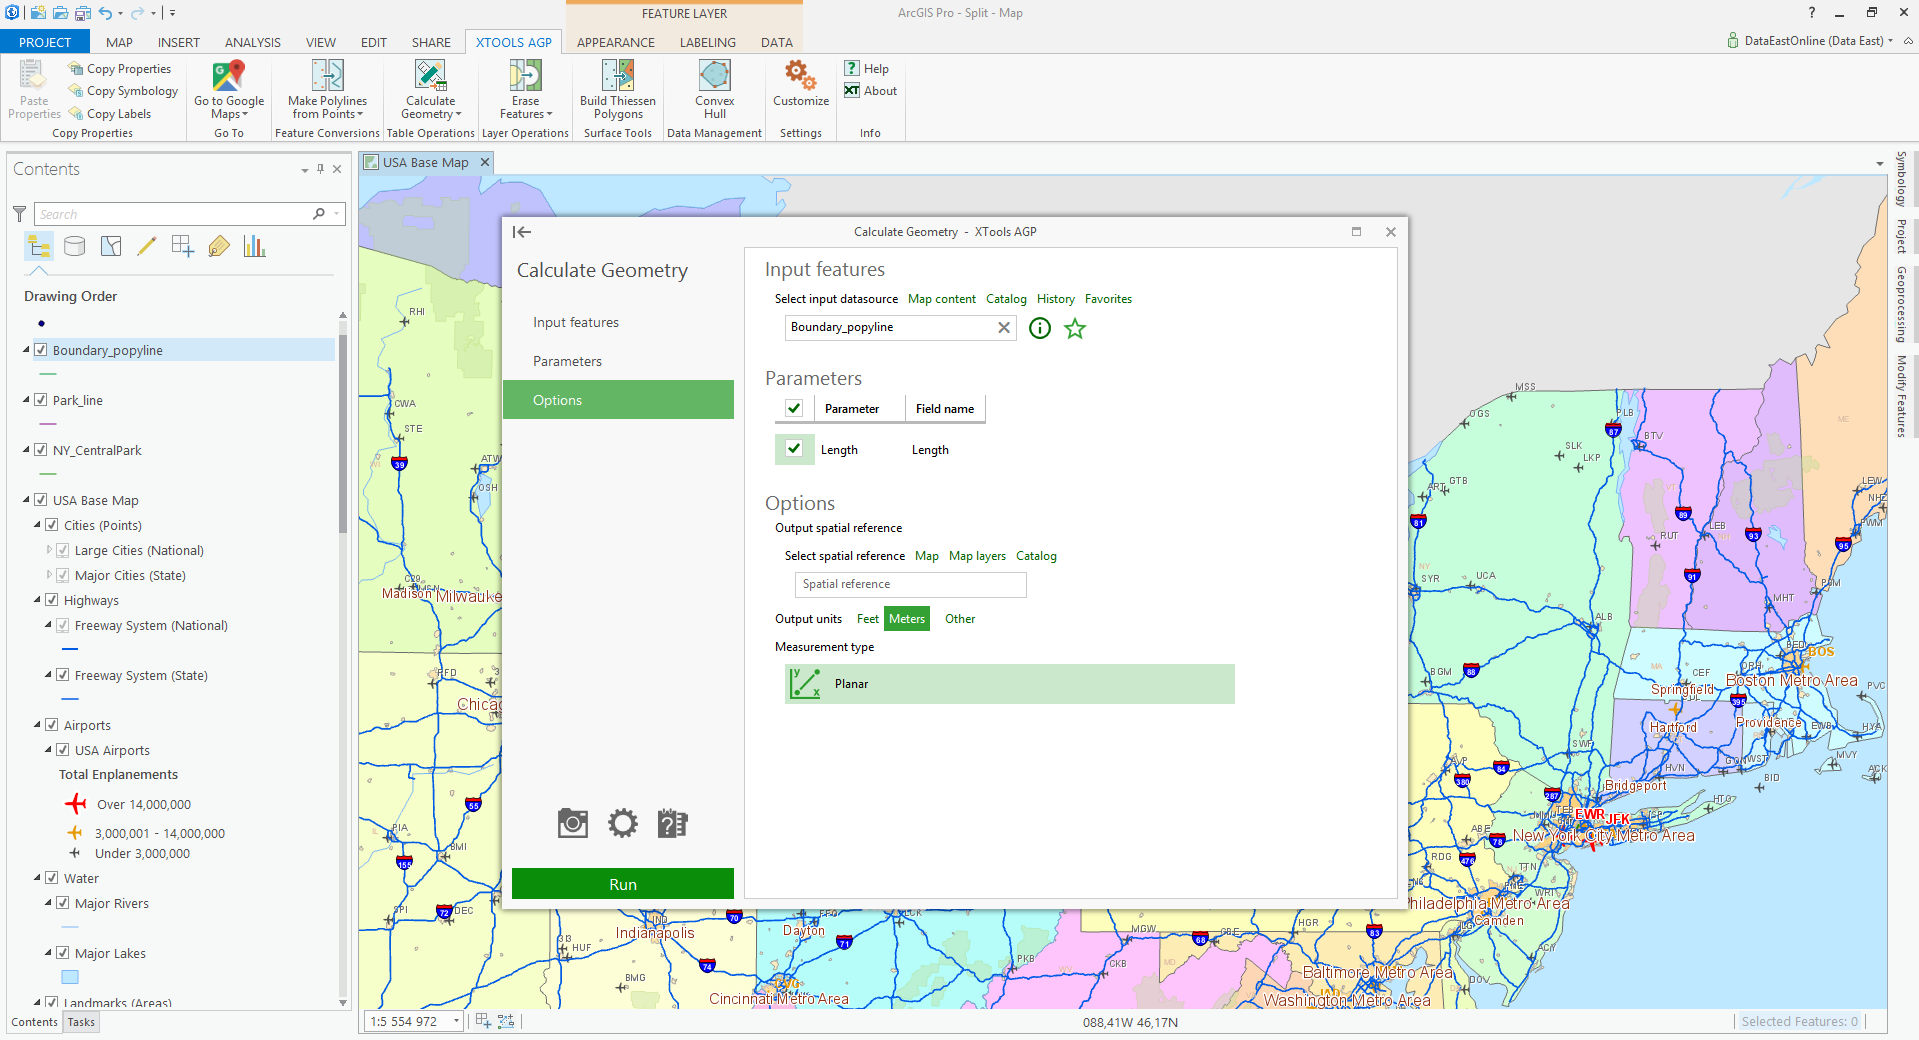This screenshot has width=1919, height=1040.
Task: Open the Contents pane options menu
Action: (305, 170)
